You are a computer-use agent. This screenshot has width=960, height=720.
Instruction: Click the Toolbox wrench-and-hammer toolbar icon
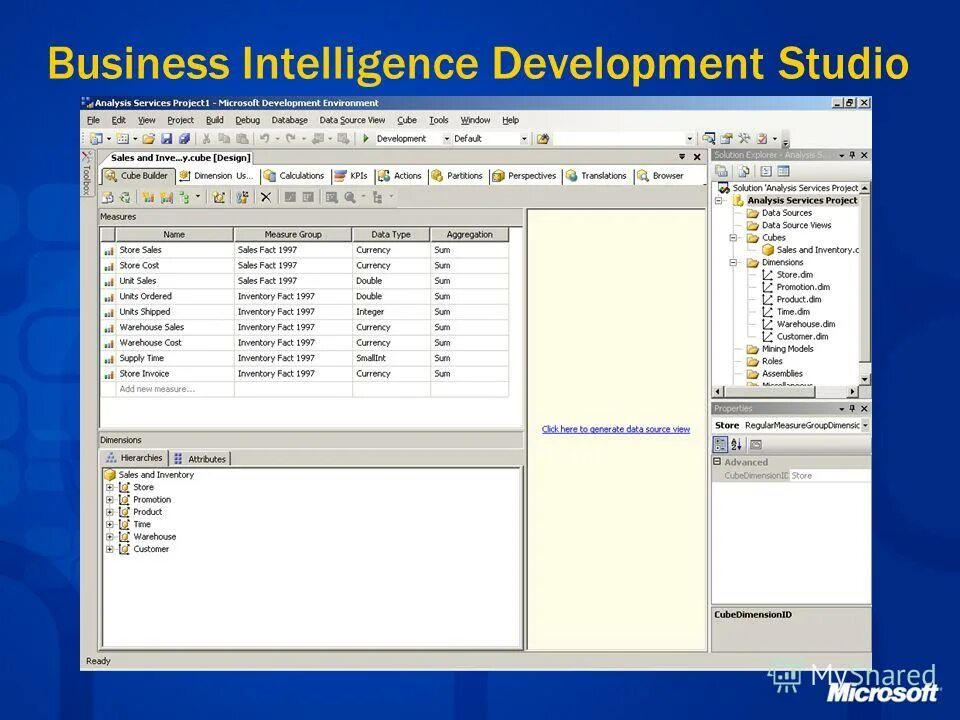(744, 138)
